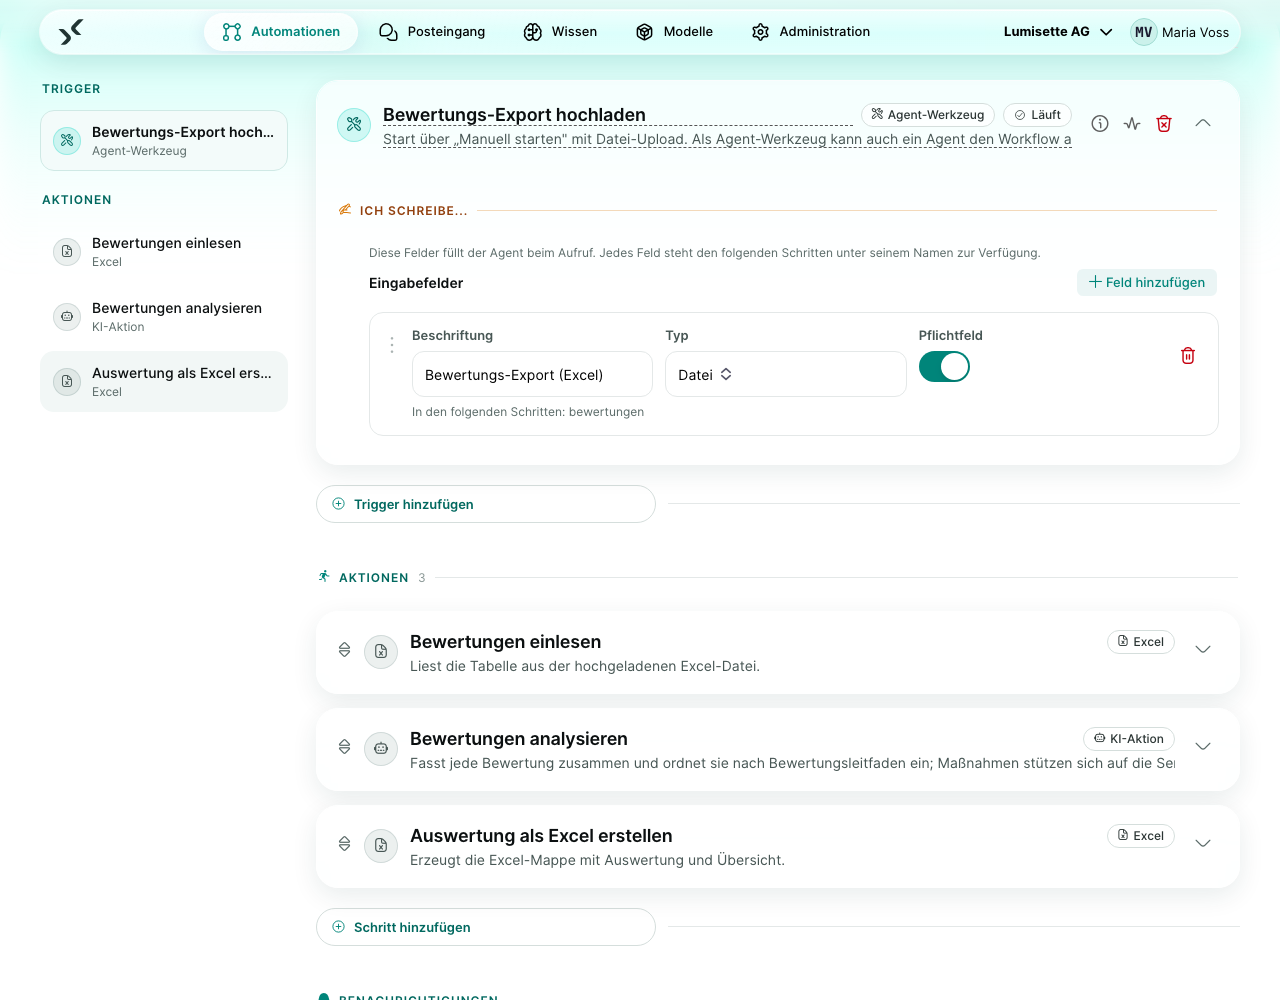Click the Excel badge on Bewertungen einlesen
1280x1000 pixels.
[x=1141, y=642]
